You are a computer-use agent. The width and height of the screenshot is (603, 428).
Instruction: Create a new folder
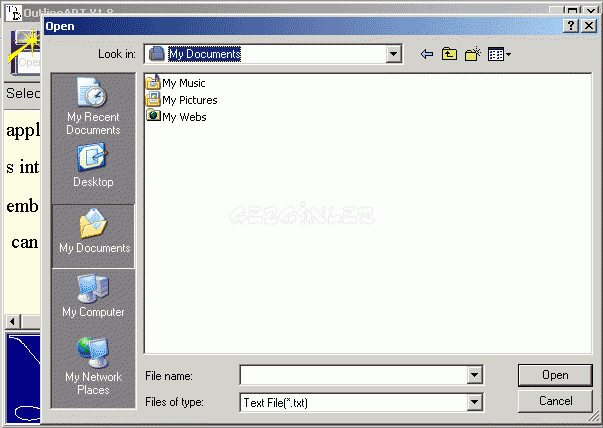point(473,54)
